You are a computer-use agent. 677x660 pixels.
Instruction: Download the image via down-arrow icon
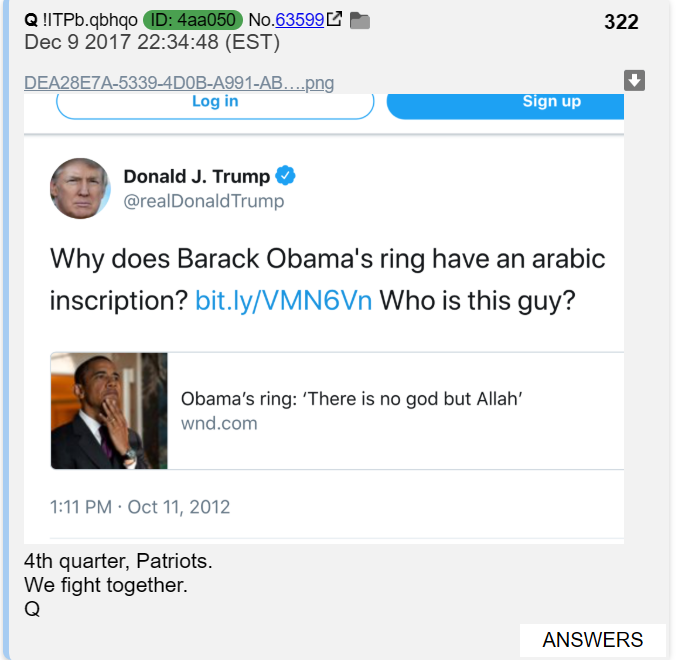click(634, 80)
